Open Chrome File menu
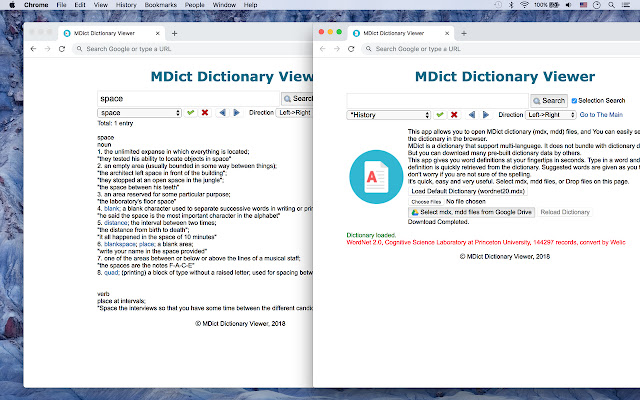Image resolution: width=640 pixels, height=400 pixels. (61, 5)
